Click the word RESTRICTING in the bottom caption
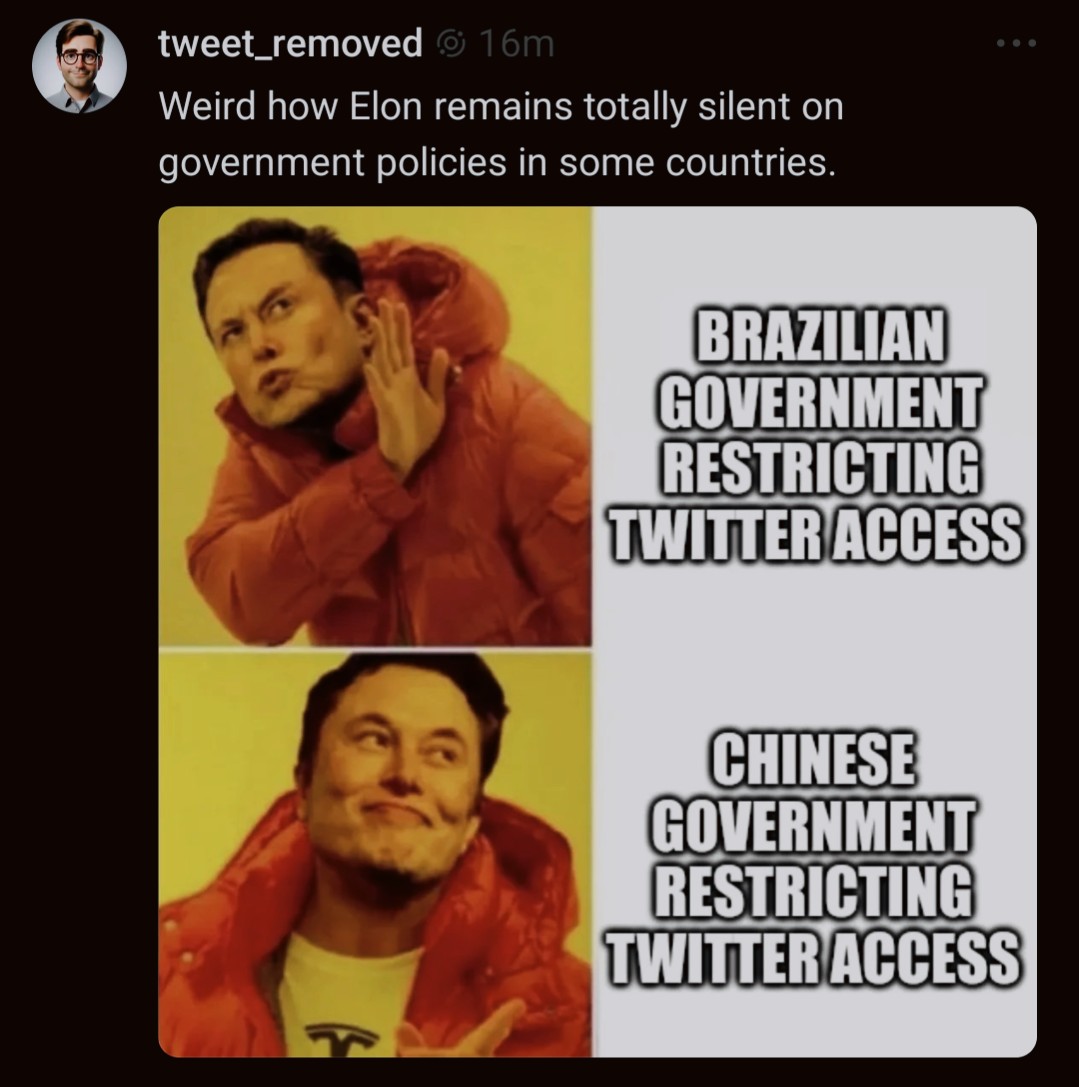This screenshot has width=1079, height=1087. [x=813, y=892]
